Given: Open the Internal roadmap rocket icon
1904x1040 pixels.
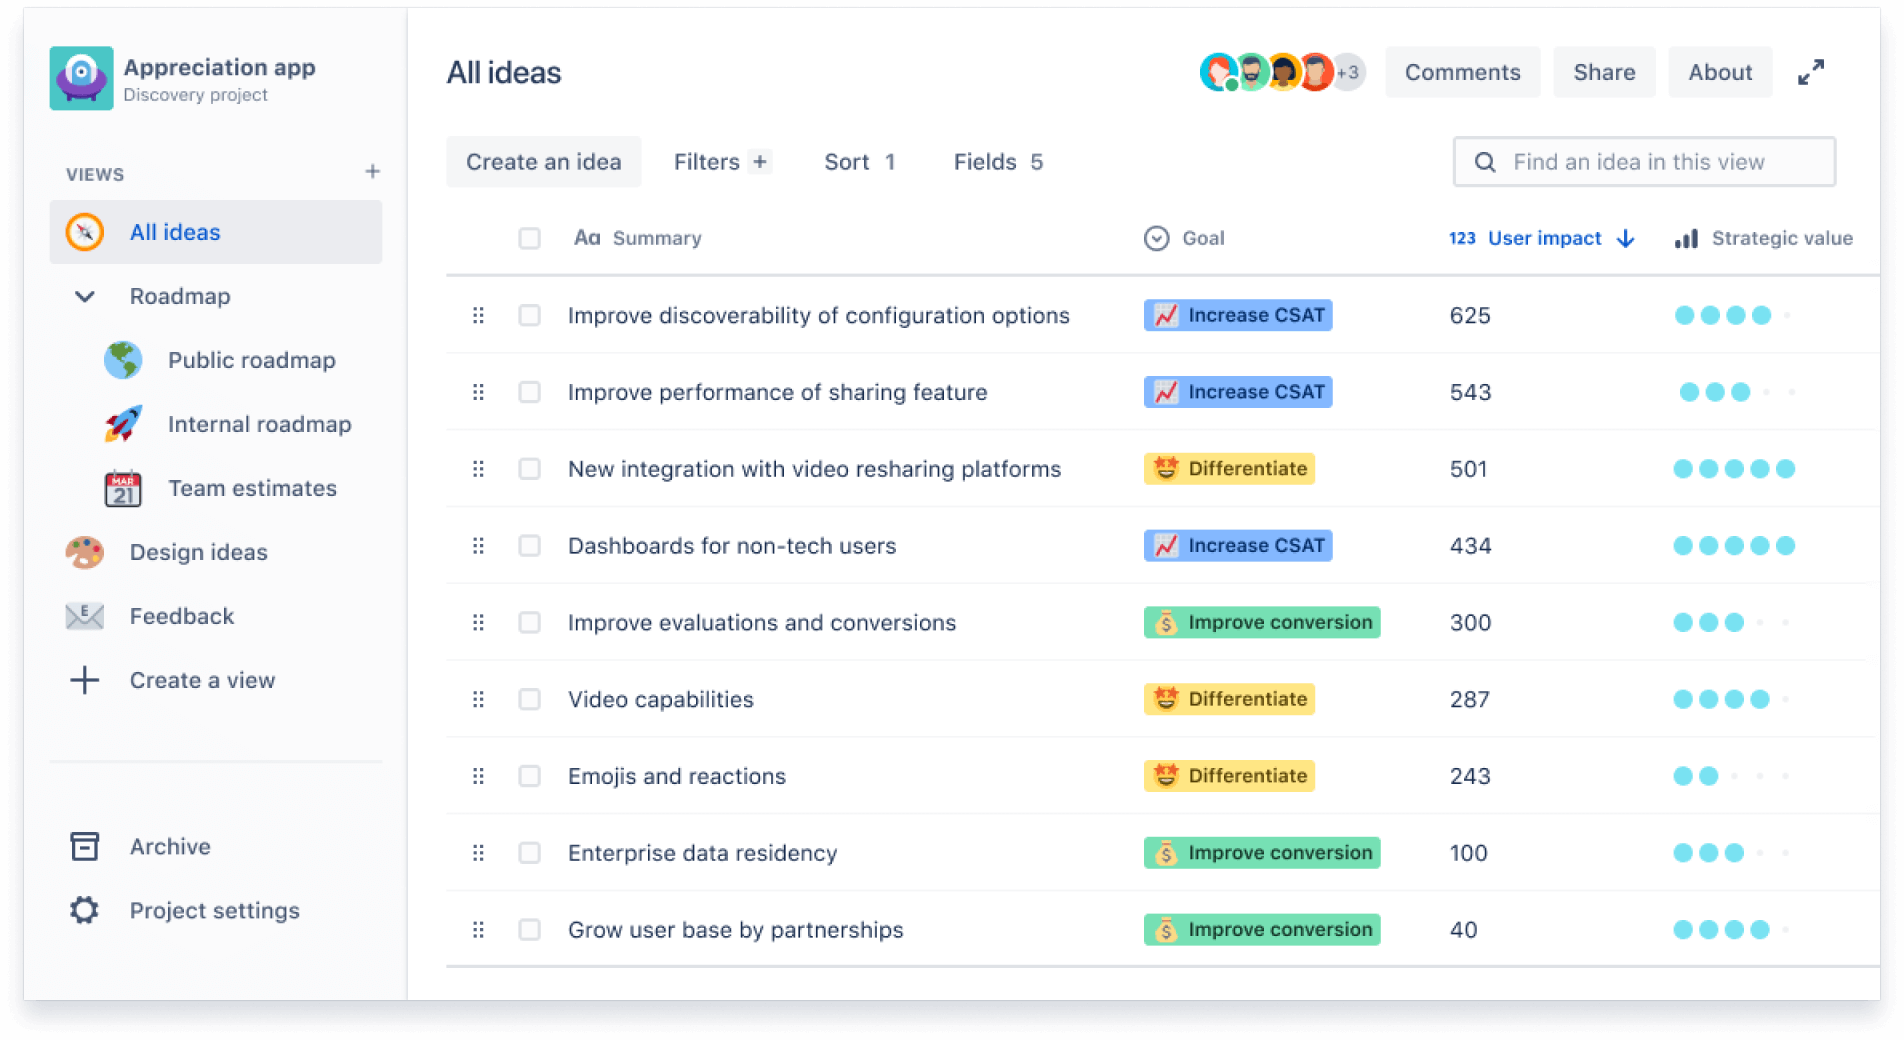Looking at the screenshot, I should coord(122,424).
